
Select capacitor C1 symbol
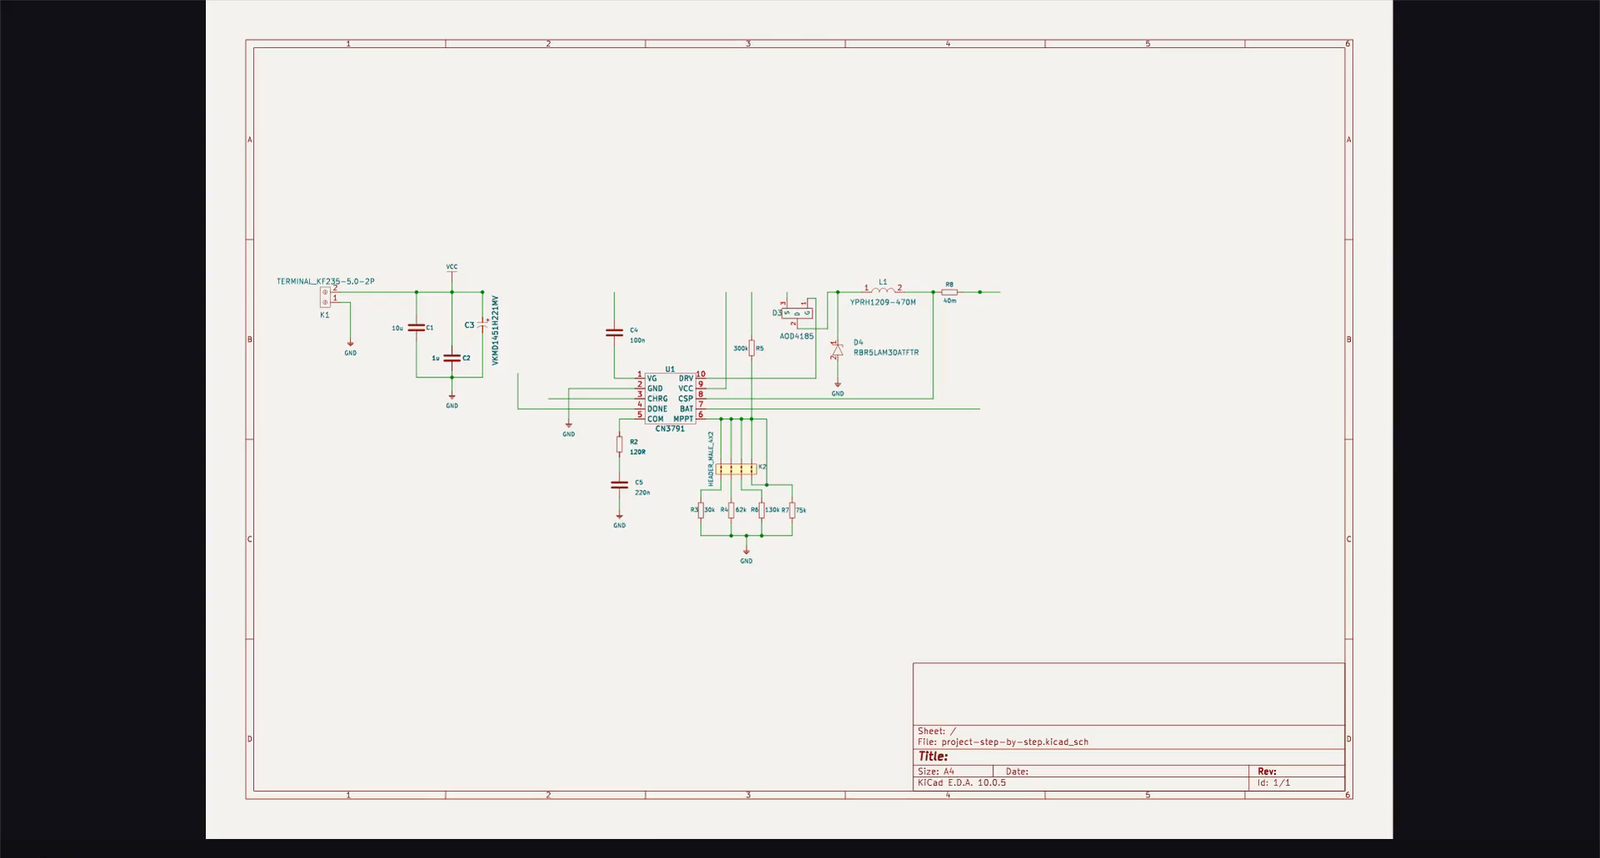(416, 328)
